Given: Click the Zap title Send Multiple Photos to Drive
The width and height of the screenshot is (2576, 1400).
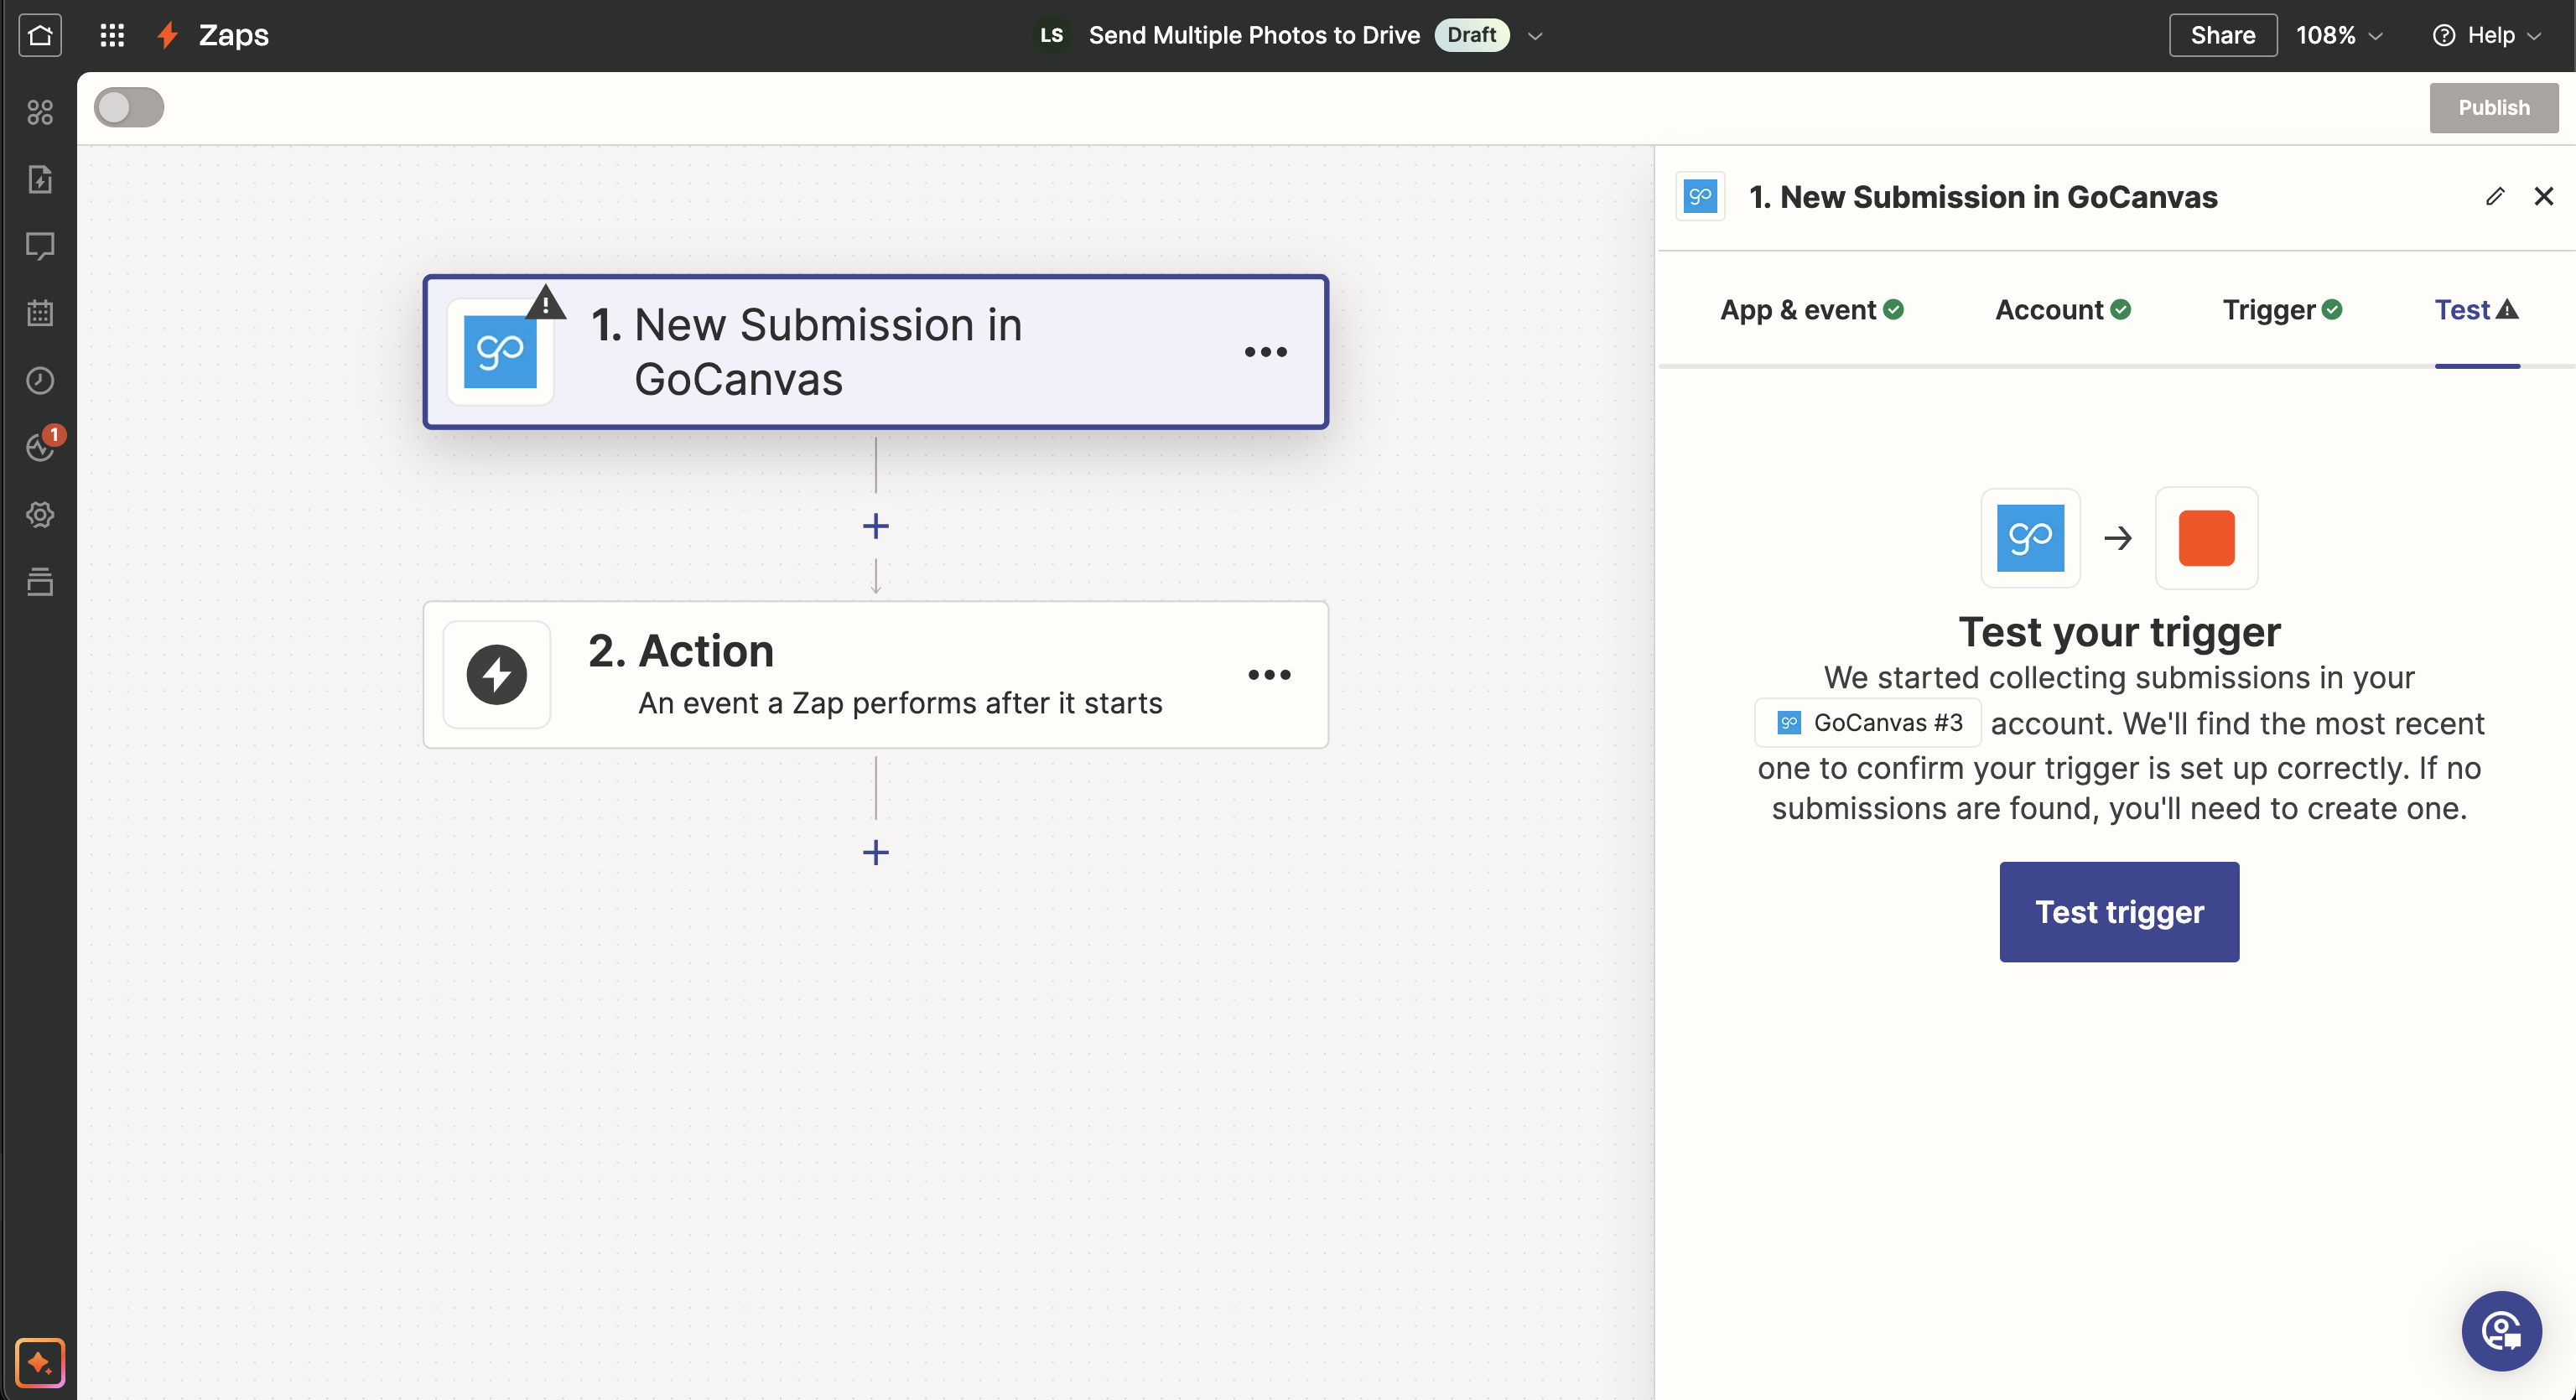Looking at the screenshot, I should [1254, 35].
